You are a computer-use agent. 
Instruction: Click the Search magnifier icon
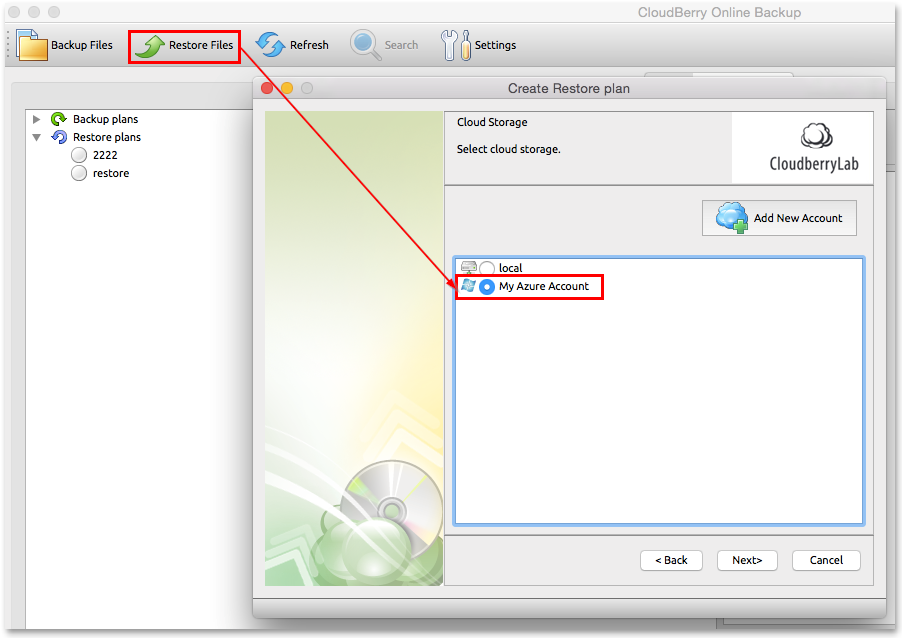pos(365,45)
